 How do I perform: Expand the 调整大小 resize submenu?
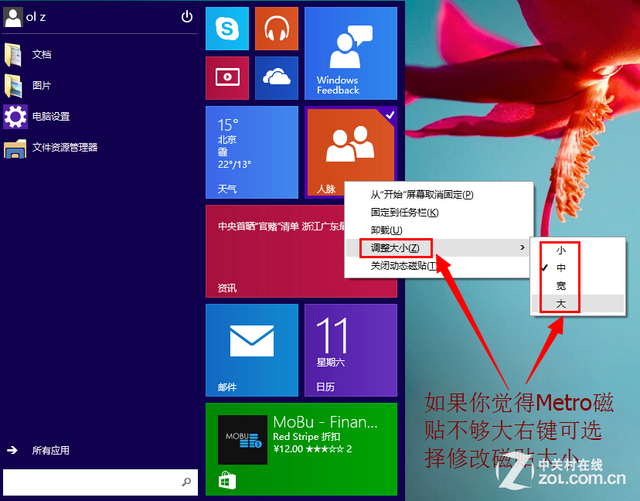coord(439,248)
